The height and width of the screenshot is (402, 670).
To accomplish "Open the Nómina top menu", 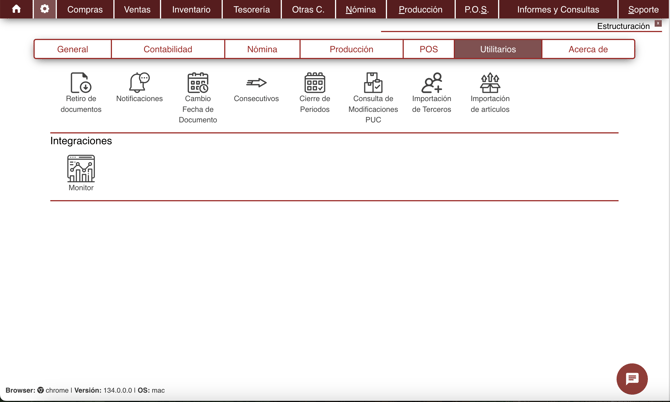I will (x=361, y=9).
